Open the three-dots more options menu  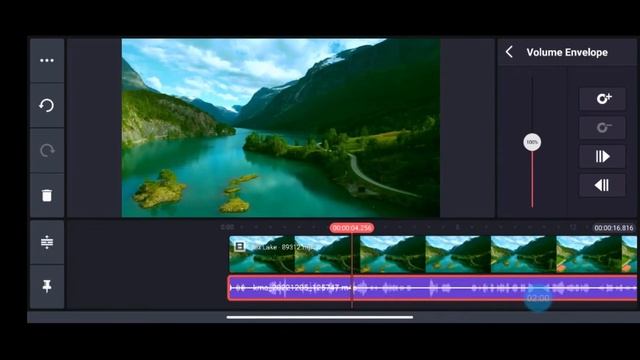click(x=47, y=60)
